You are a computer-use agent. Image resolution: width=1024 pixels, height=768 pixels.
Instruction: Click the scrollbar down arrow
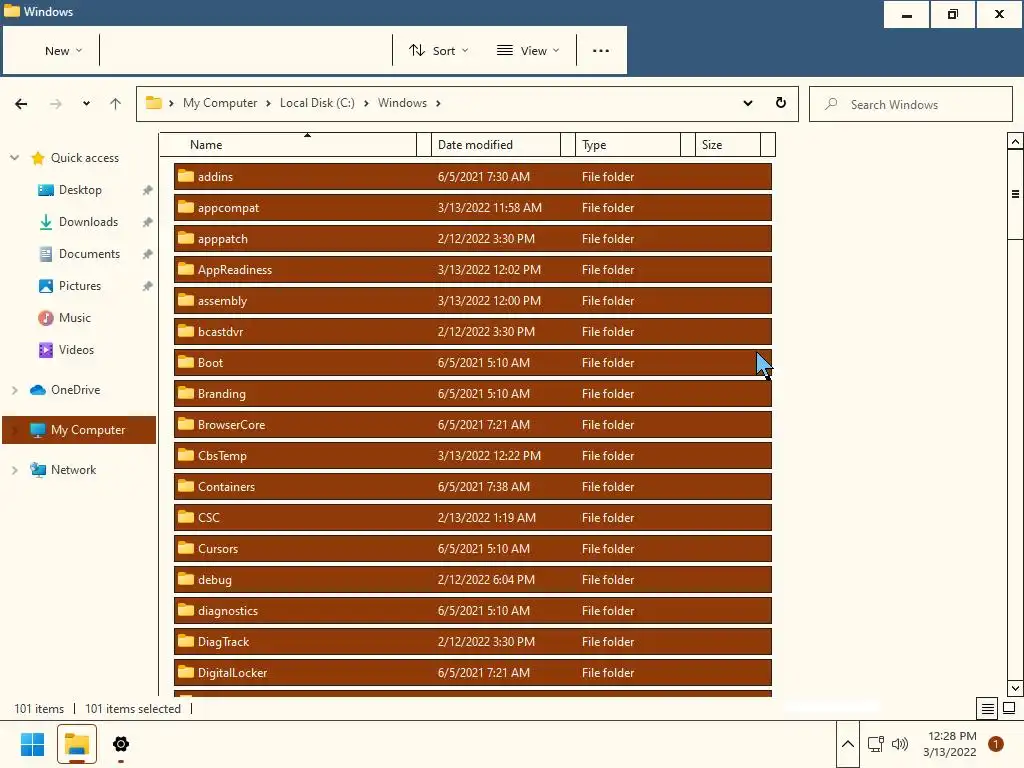click(x=1015, y=688)
